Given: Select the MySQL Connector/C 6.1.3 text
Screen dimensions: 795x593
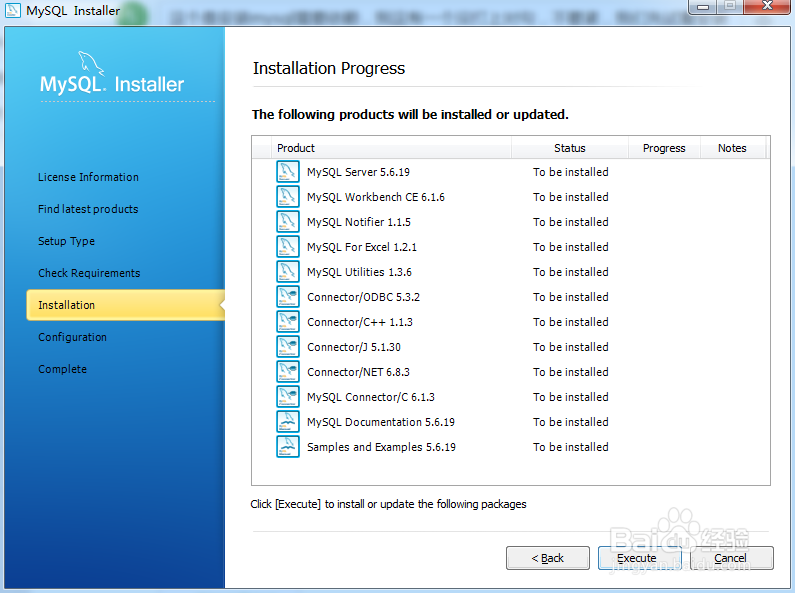Looking at the screenshot, I should point(371,397).
